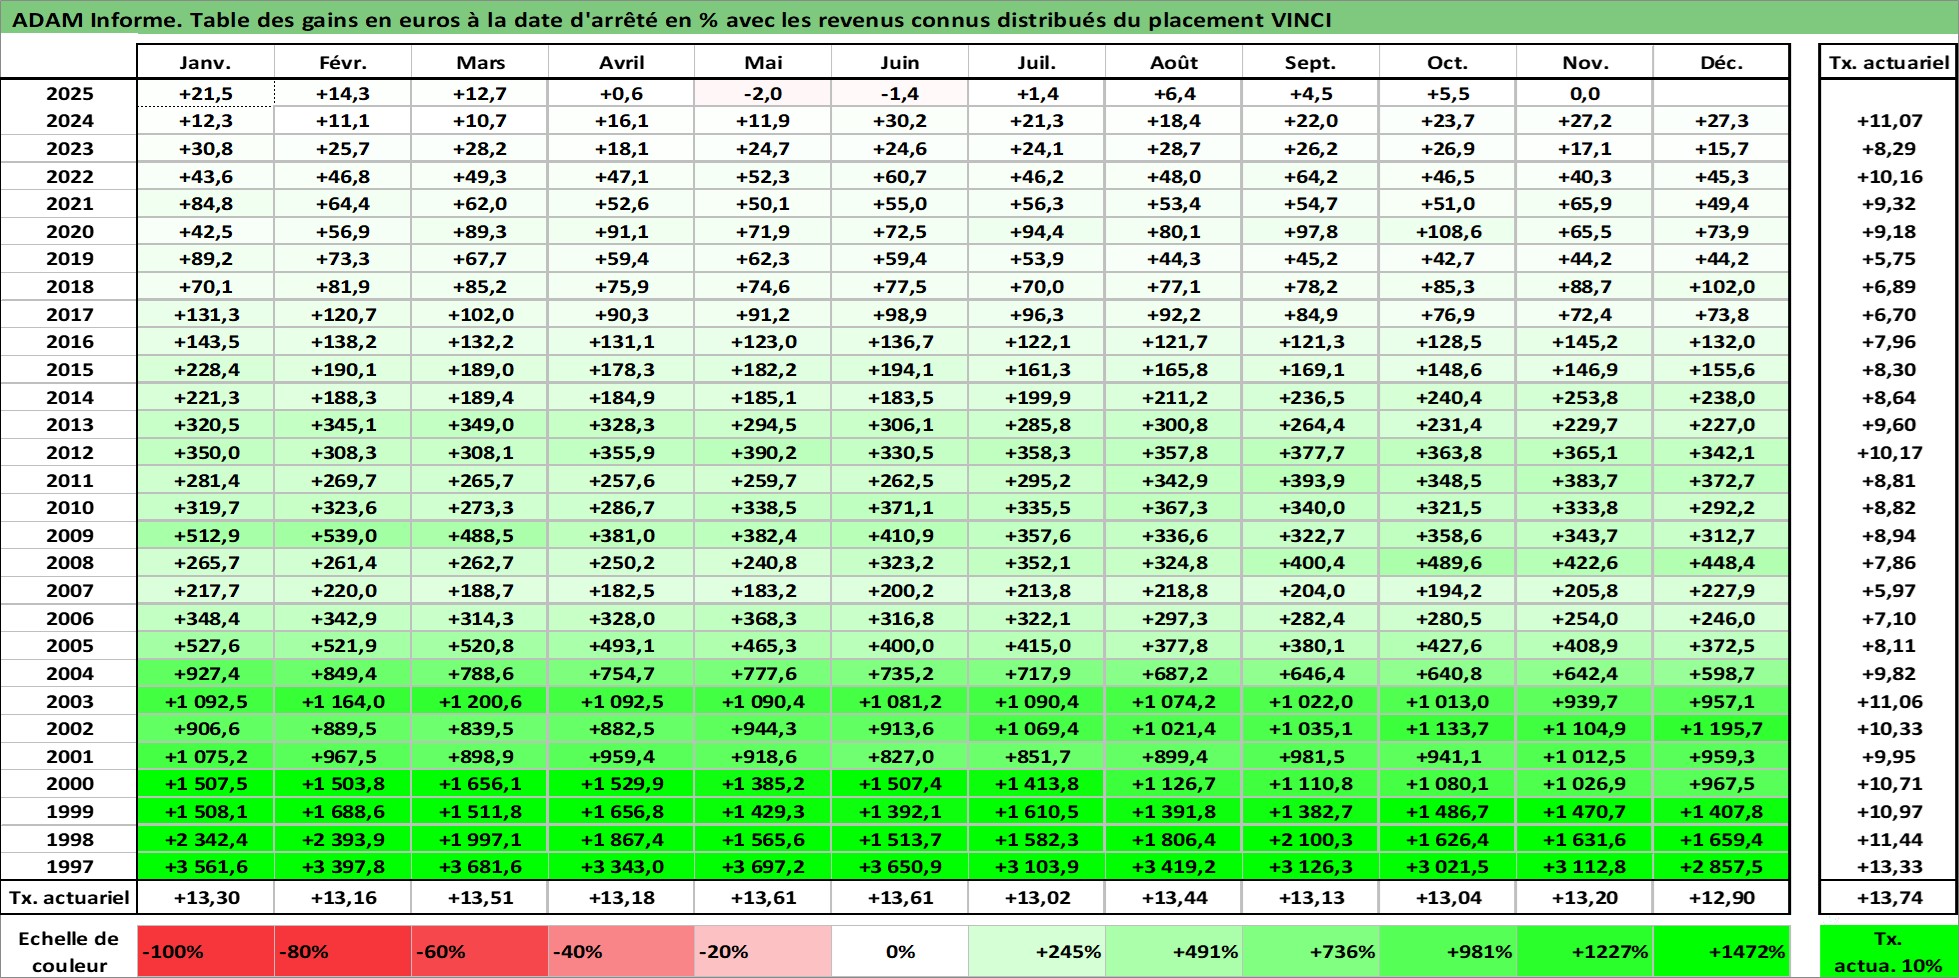The image size is (1959, 978).
Task: Select the 2015 row label
Action: [69, 369]
